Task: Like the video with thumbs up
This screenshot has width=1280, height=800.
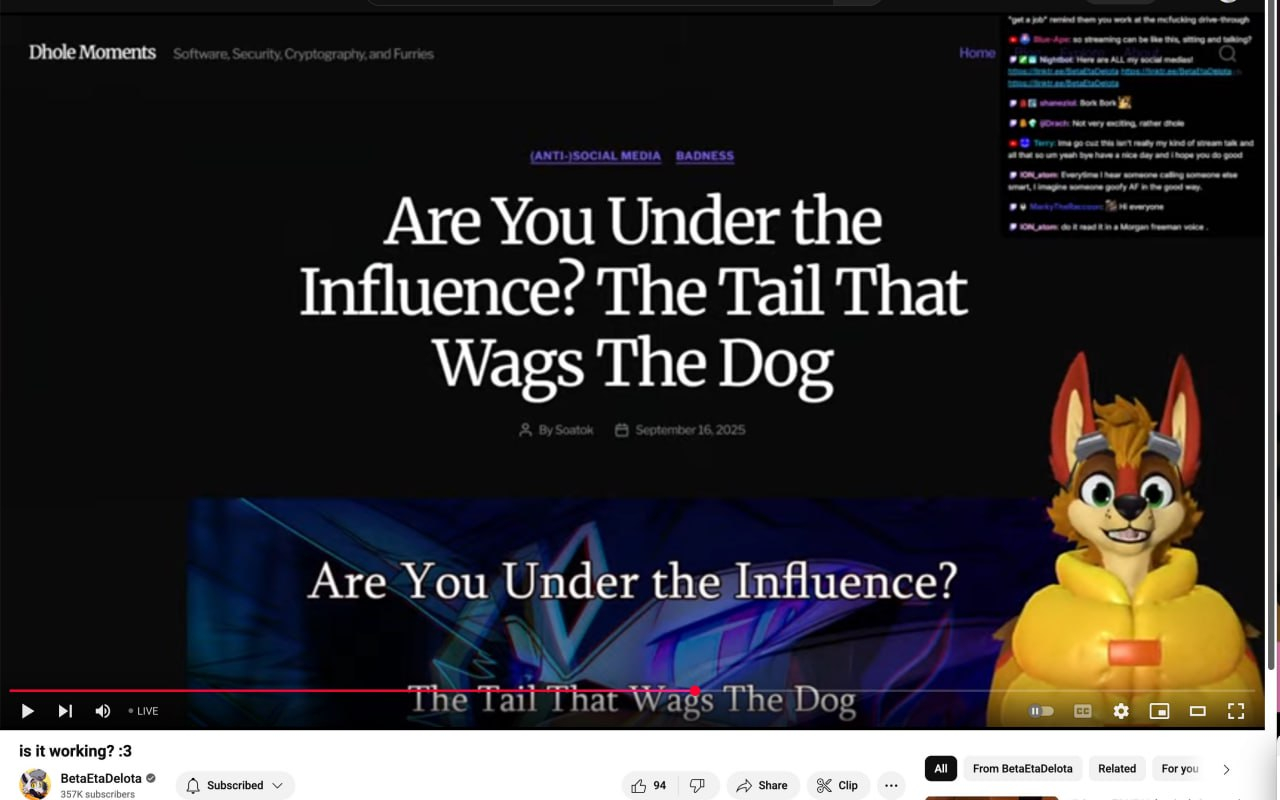Action: 648,785
